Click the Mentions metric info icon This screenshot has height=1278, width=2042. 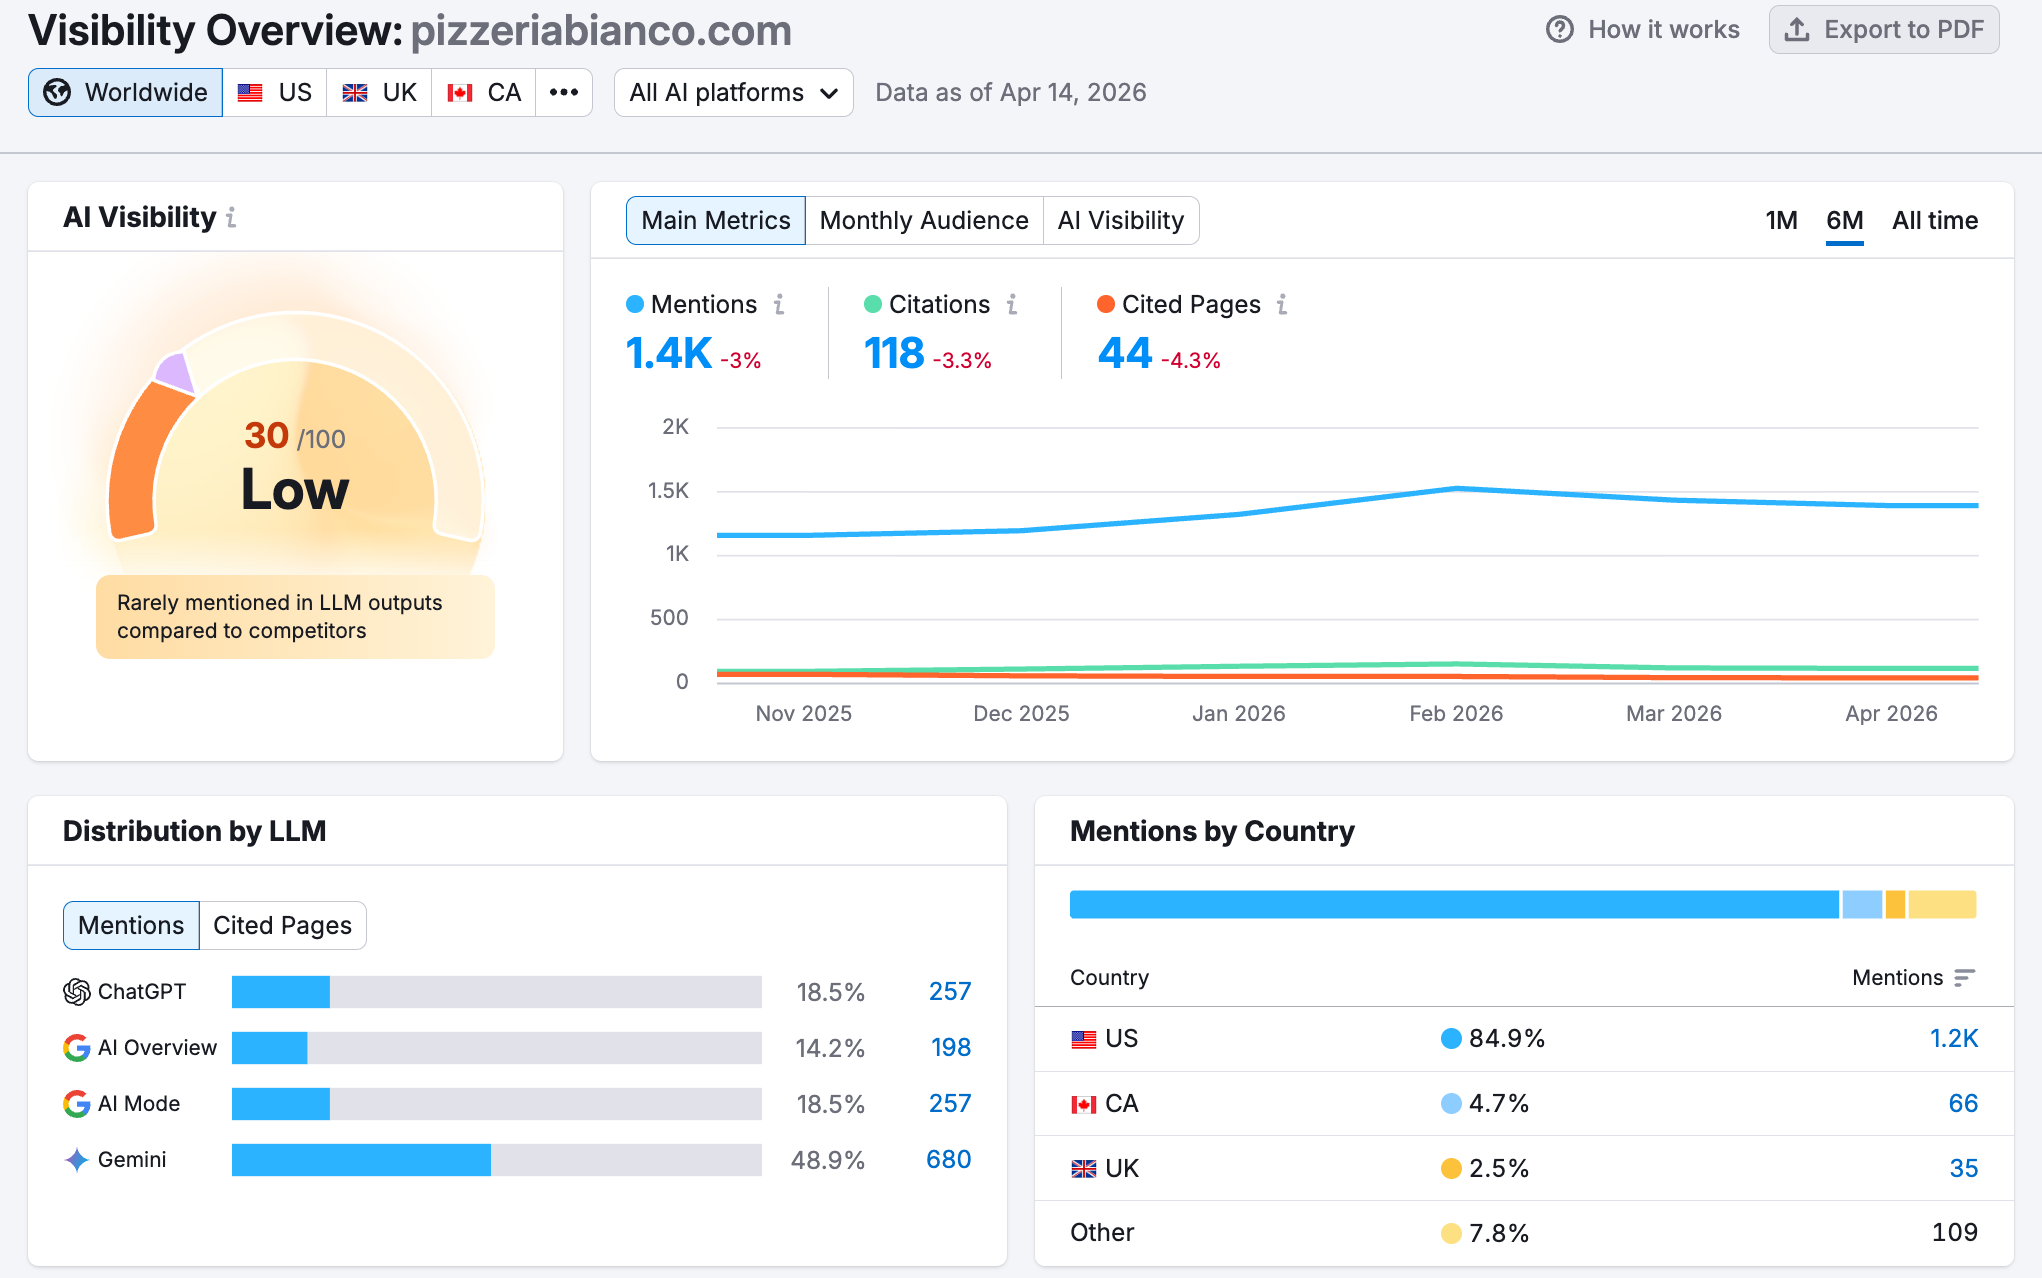click(779, 304)
